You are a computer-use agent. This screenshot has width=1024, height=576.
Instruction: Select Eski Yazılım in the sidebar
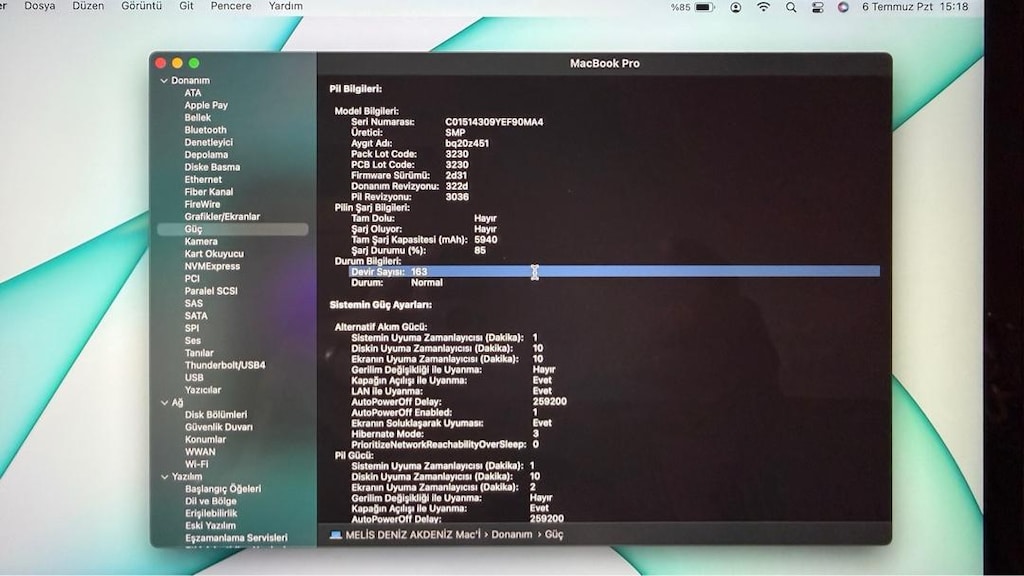[x=210, y=526]
